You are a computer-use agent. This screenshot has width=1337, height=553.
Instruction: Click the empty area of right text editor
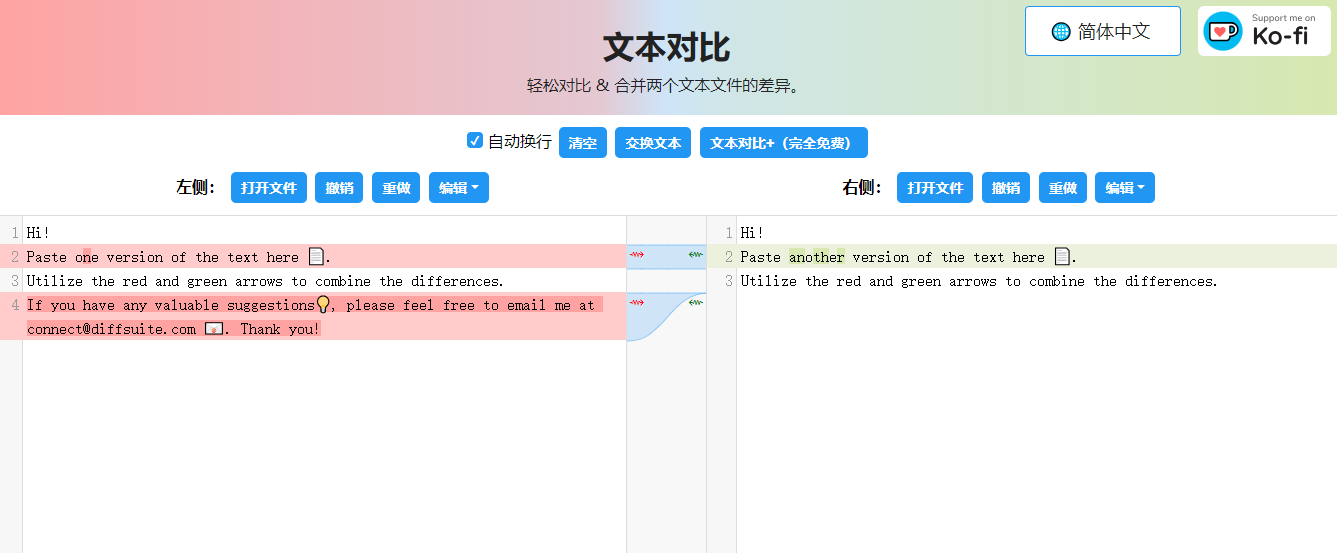(1036, 420)
